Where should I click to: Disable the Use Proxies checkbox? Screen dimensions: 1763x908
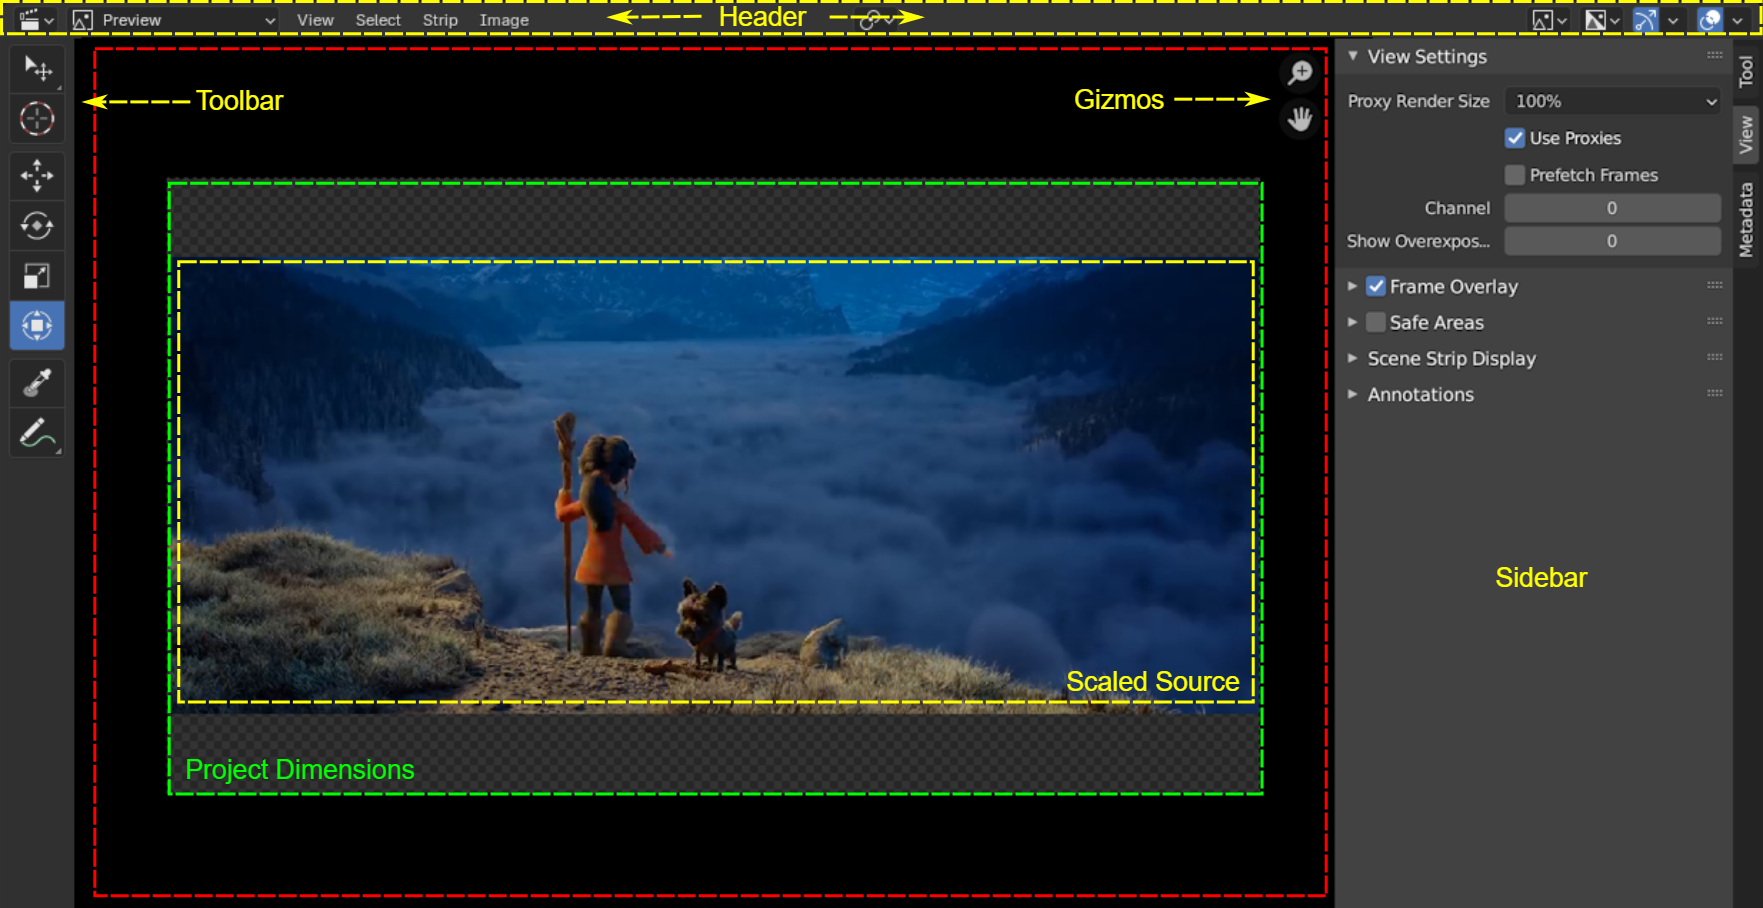click(x=1515, y=138)
